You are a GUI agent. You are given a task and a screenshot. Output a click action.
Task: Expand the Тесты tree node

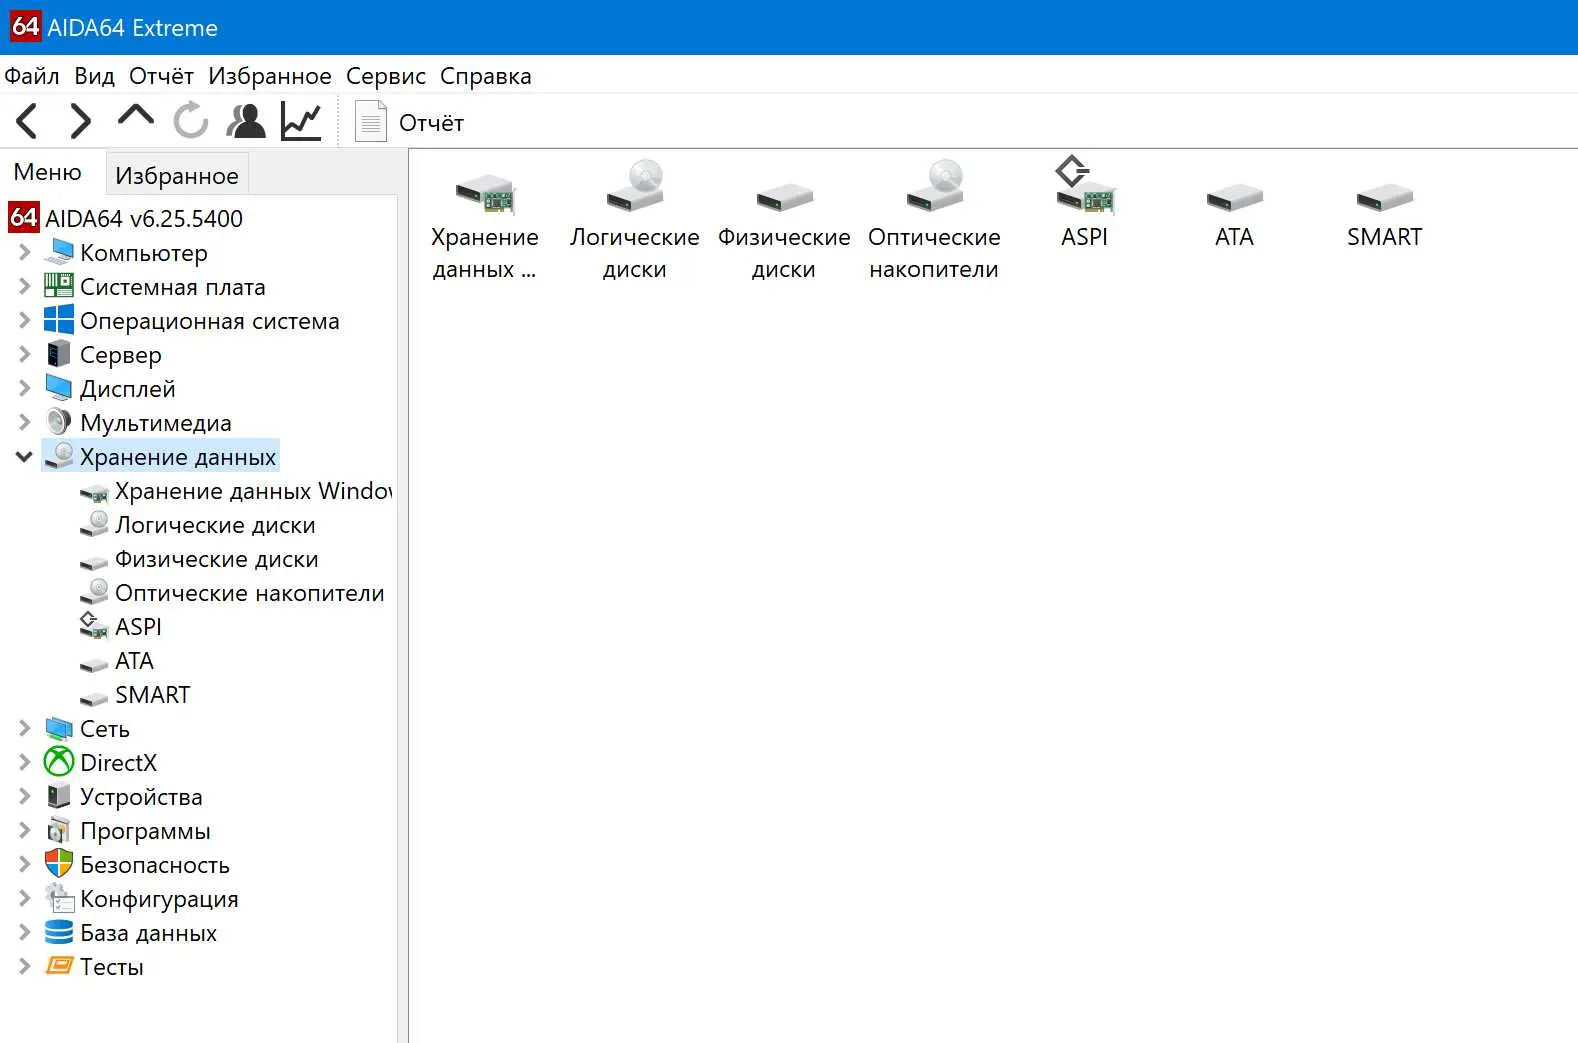24,966
